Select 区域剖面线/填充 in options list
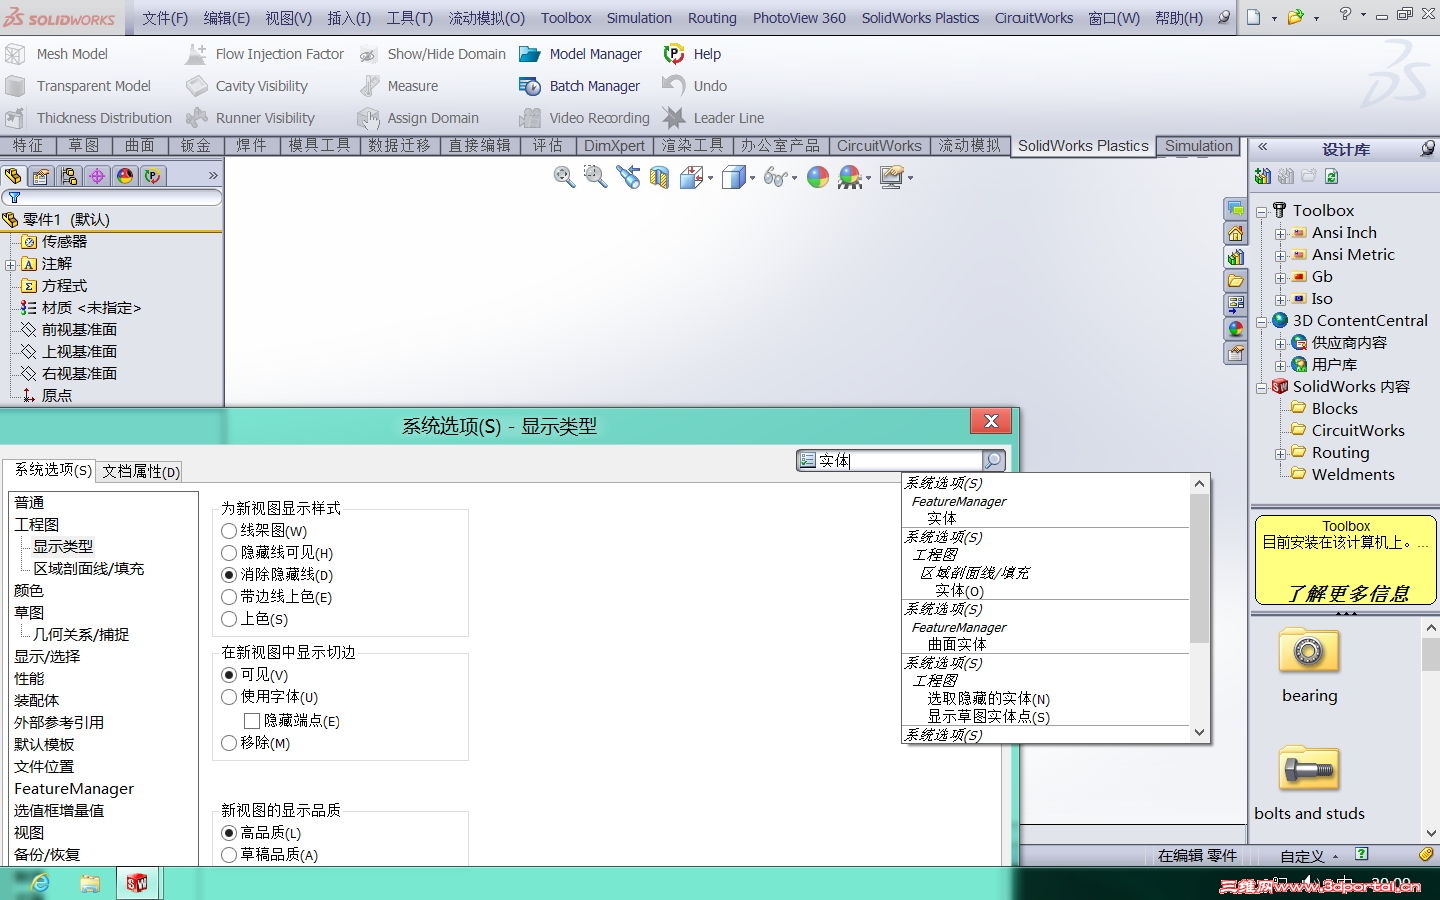 coord(89,569)
